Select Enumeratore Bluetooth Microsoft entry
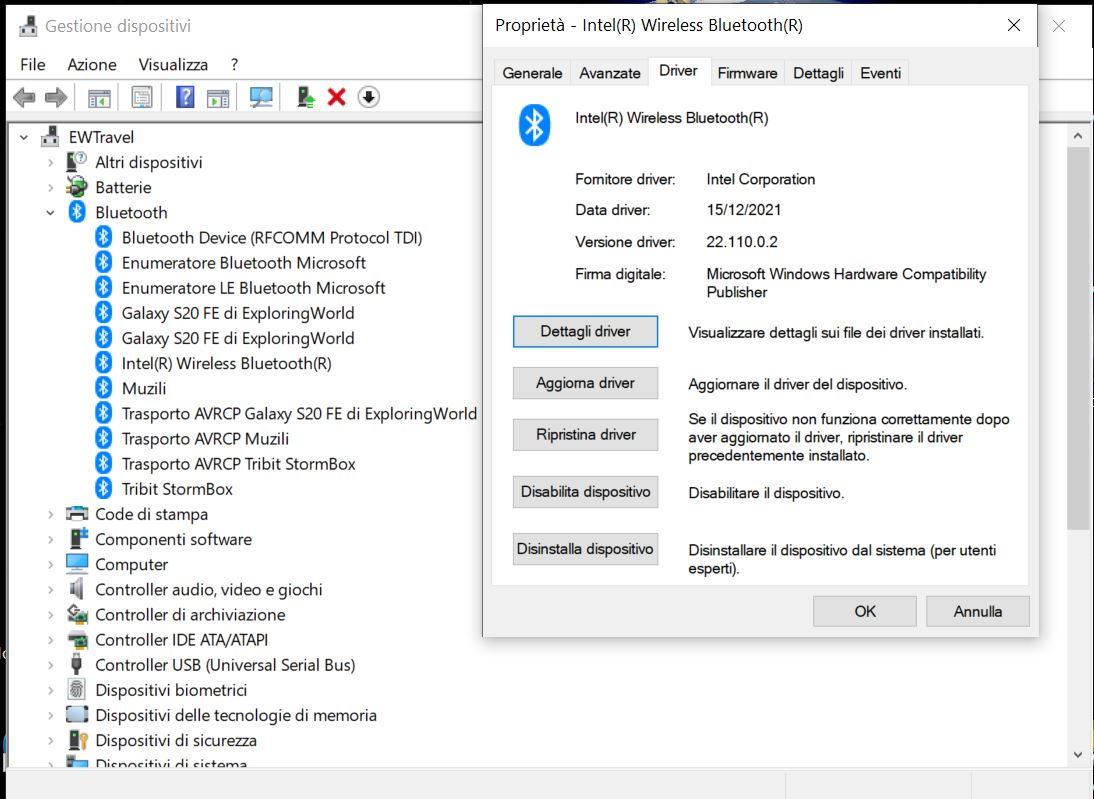Image resolution: width=1094 pixels, height=799 pixels. pyautogui.click(x=243, y=262)
